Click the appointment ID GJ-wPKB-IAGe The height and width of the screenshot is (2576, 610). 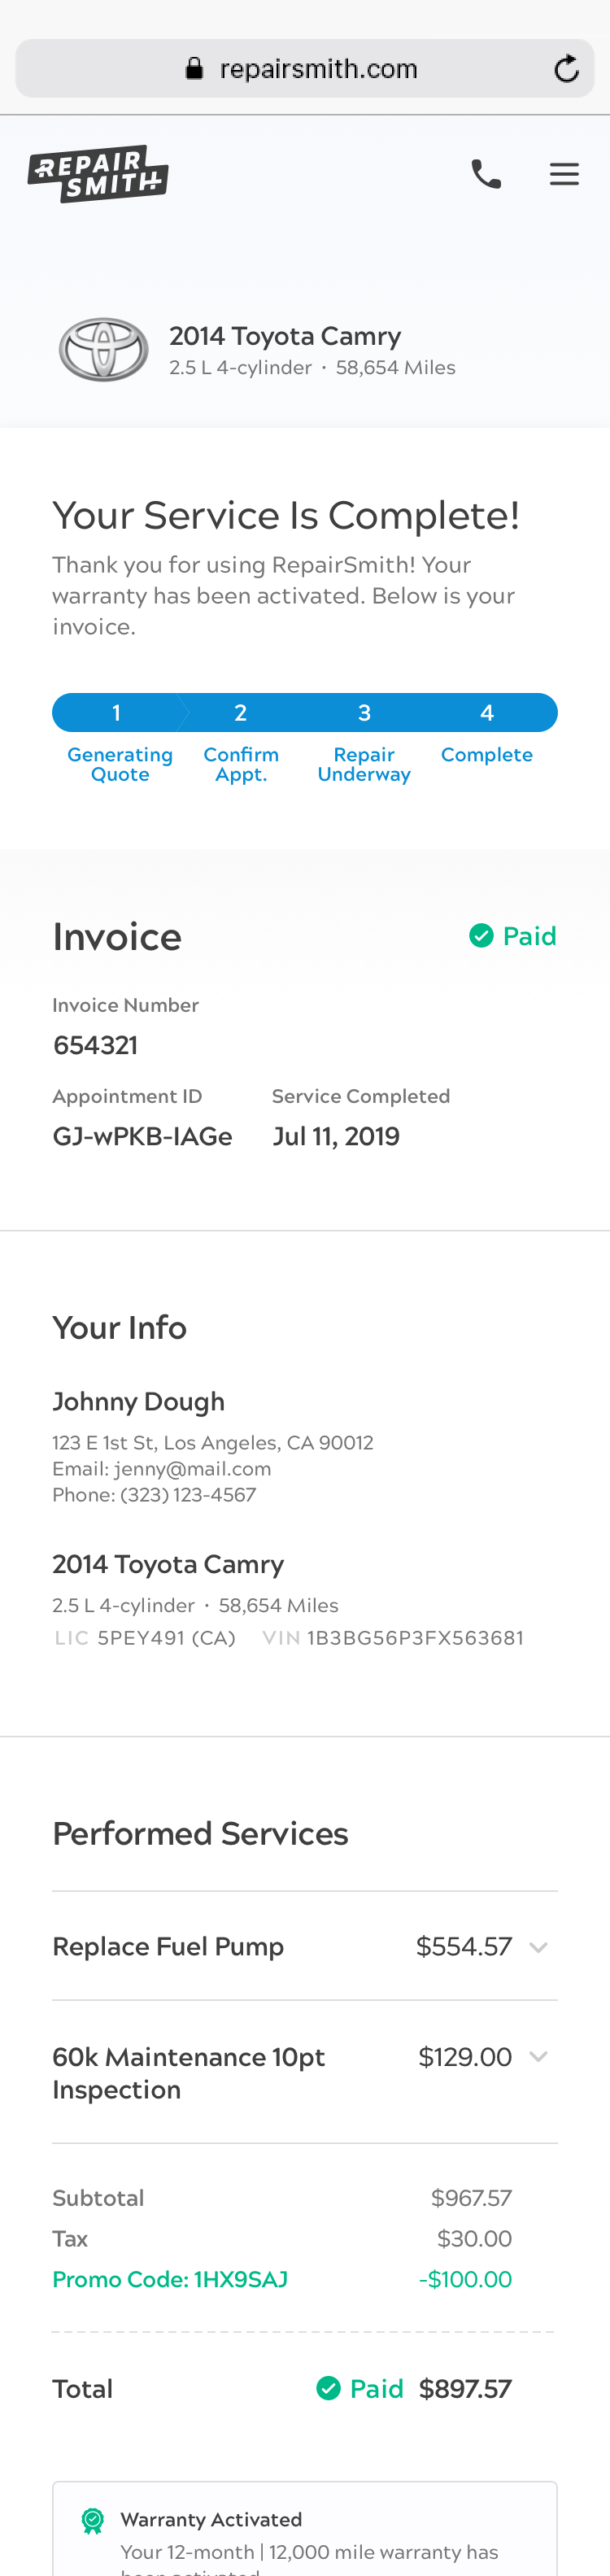(x=142, y=1136)
